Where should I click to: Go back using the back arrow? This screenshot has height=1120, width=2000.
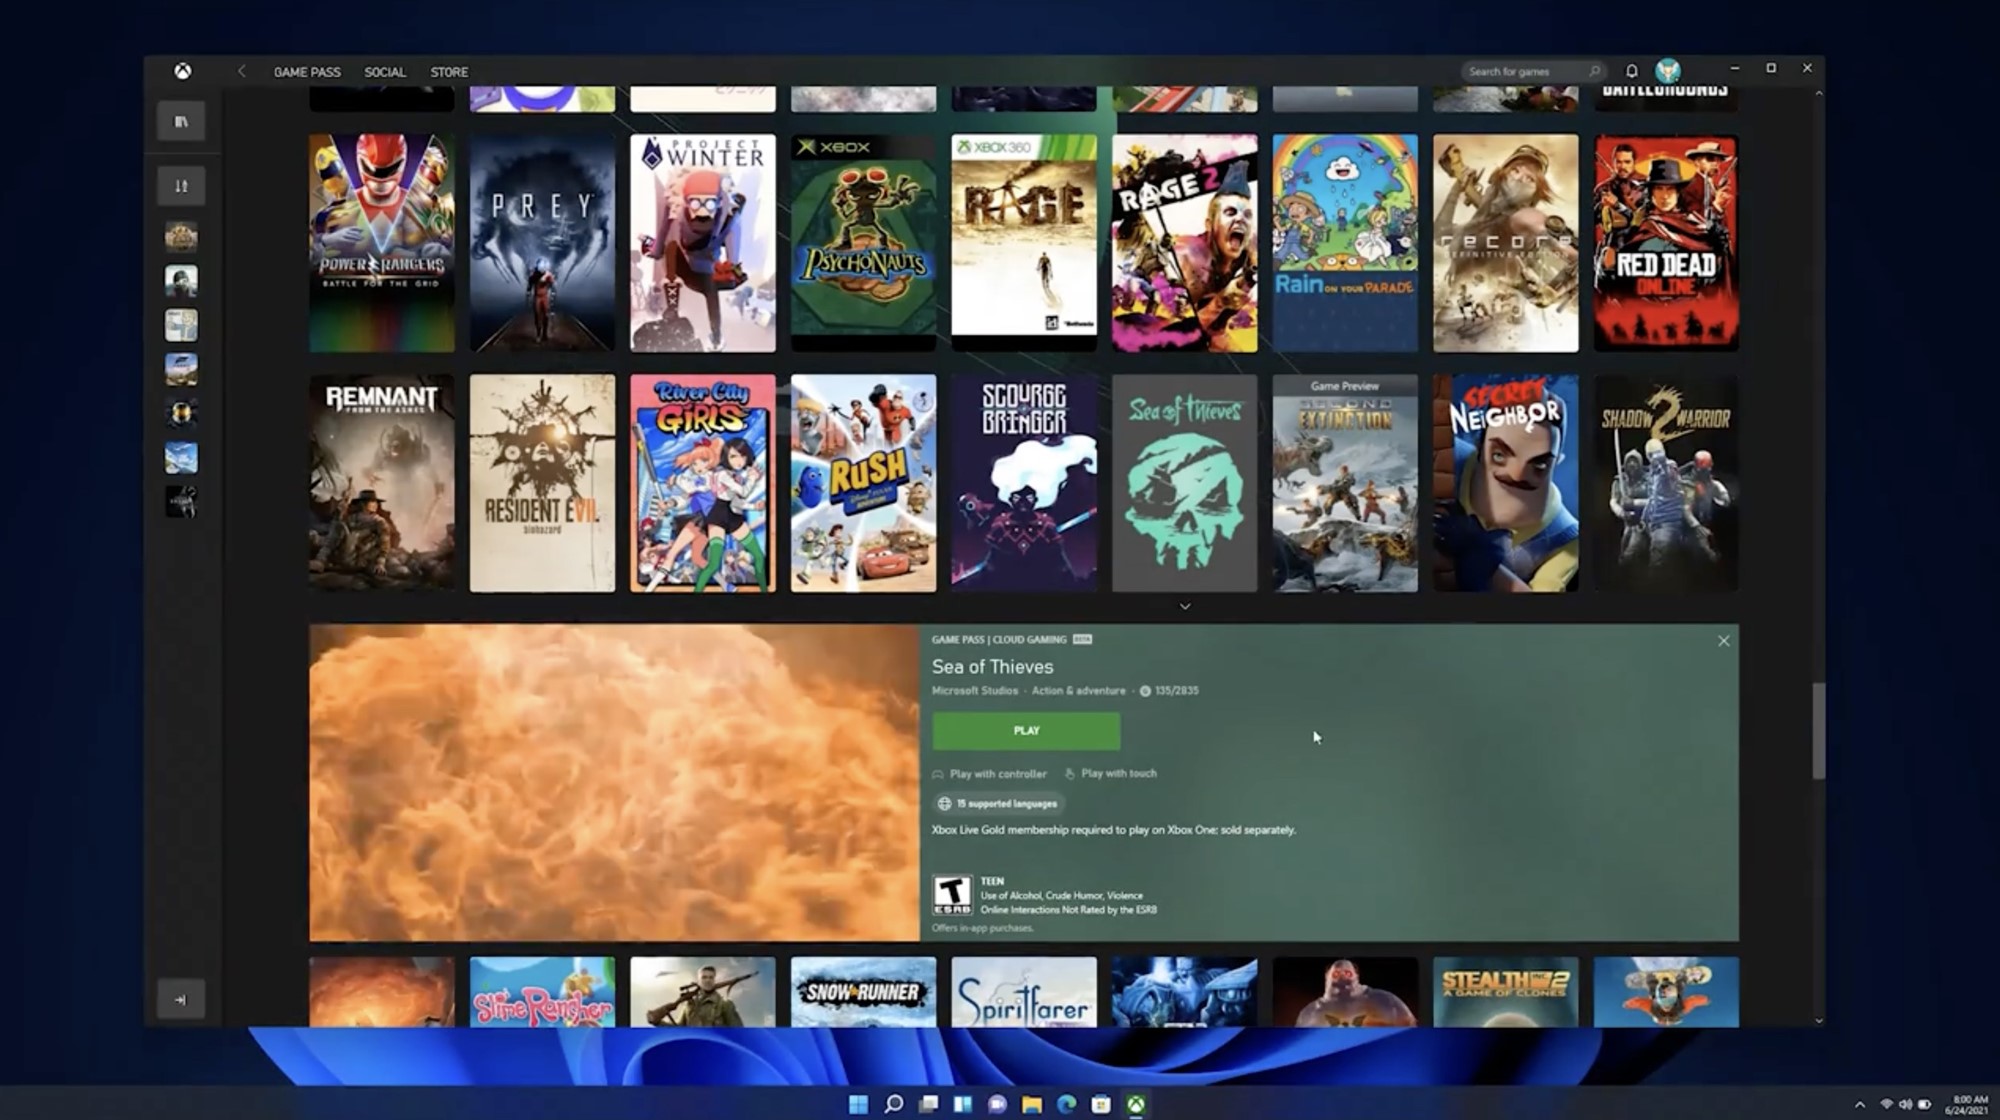tap(241, 71)
